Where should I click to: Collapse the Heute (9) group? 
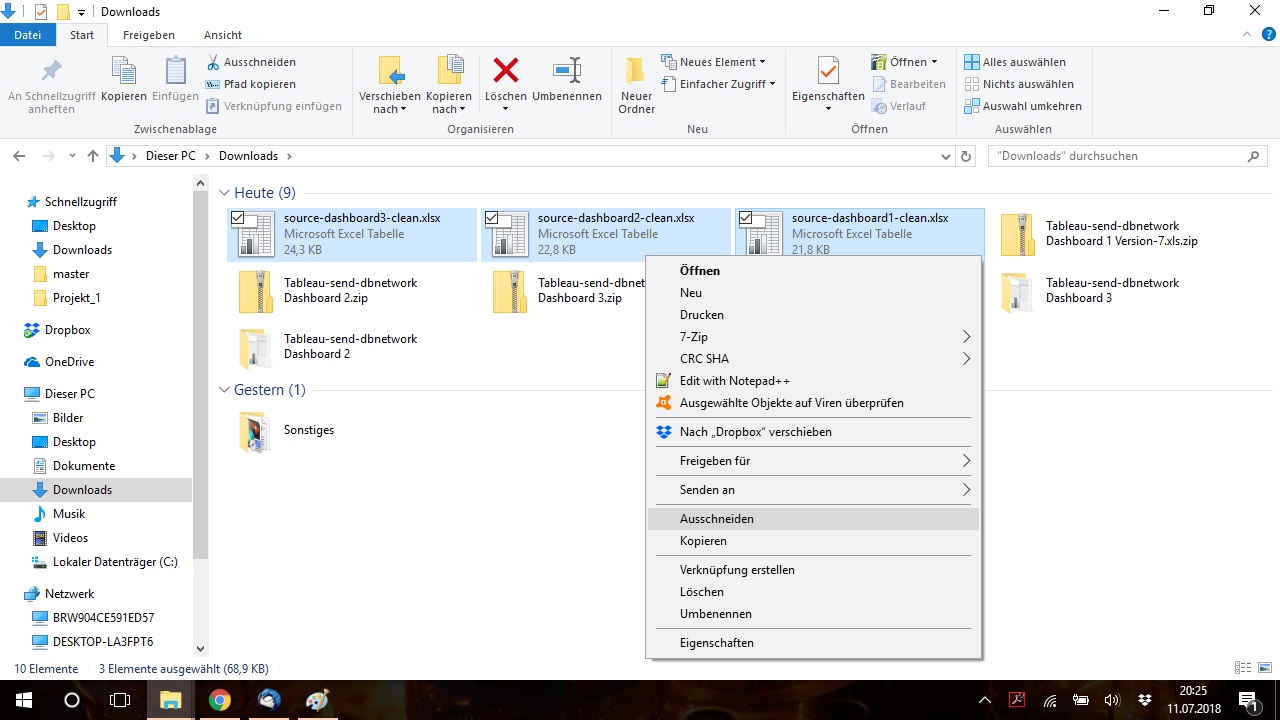tap(225, 193)
